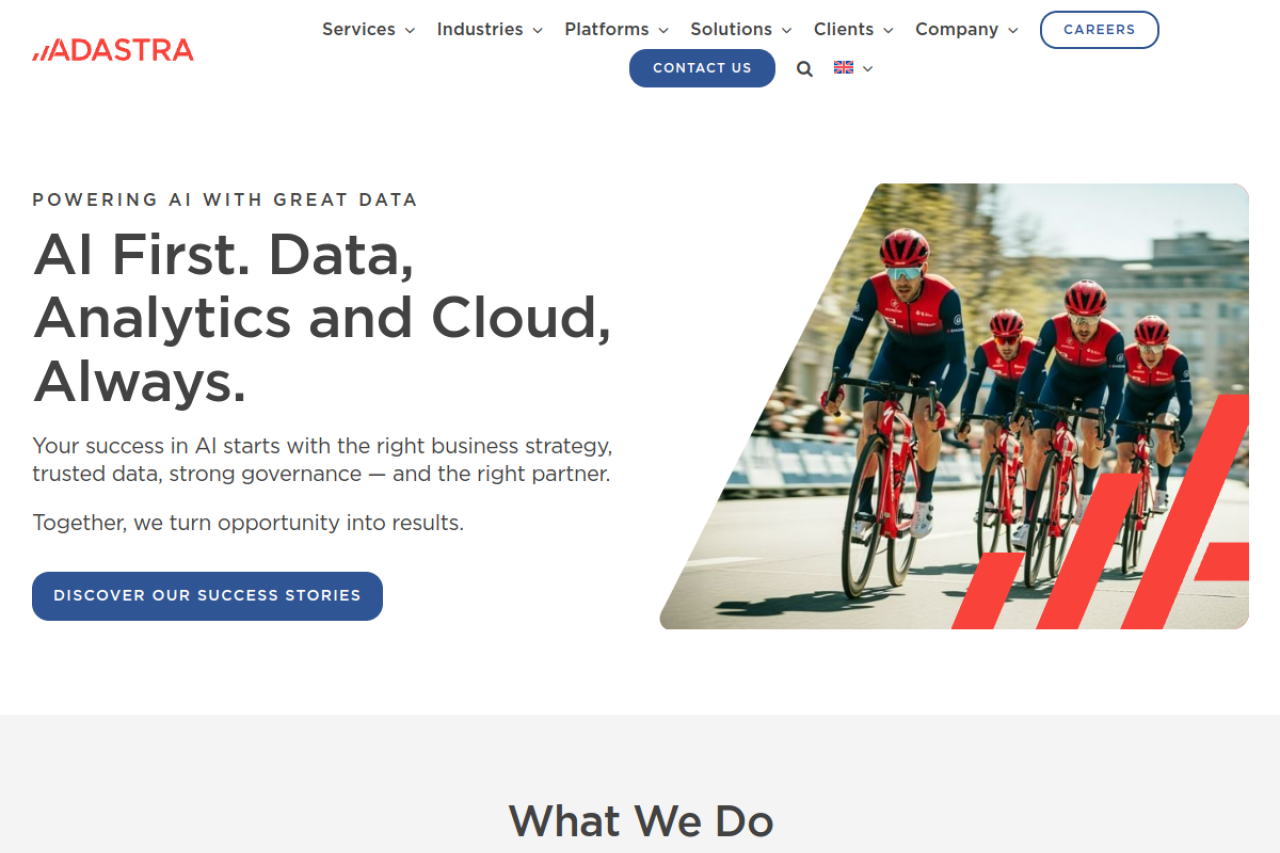Open the search magnifier icon

pos(805,69)
